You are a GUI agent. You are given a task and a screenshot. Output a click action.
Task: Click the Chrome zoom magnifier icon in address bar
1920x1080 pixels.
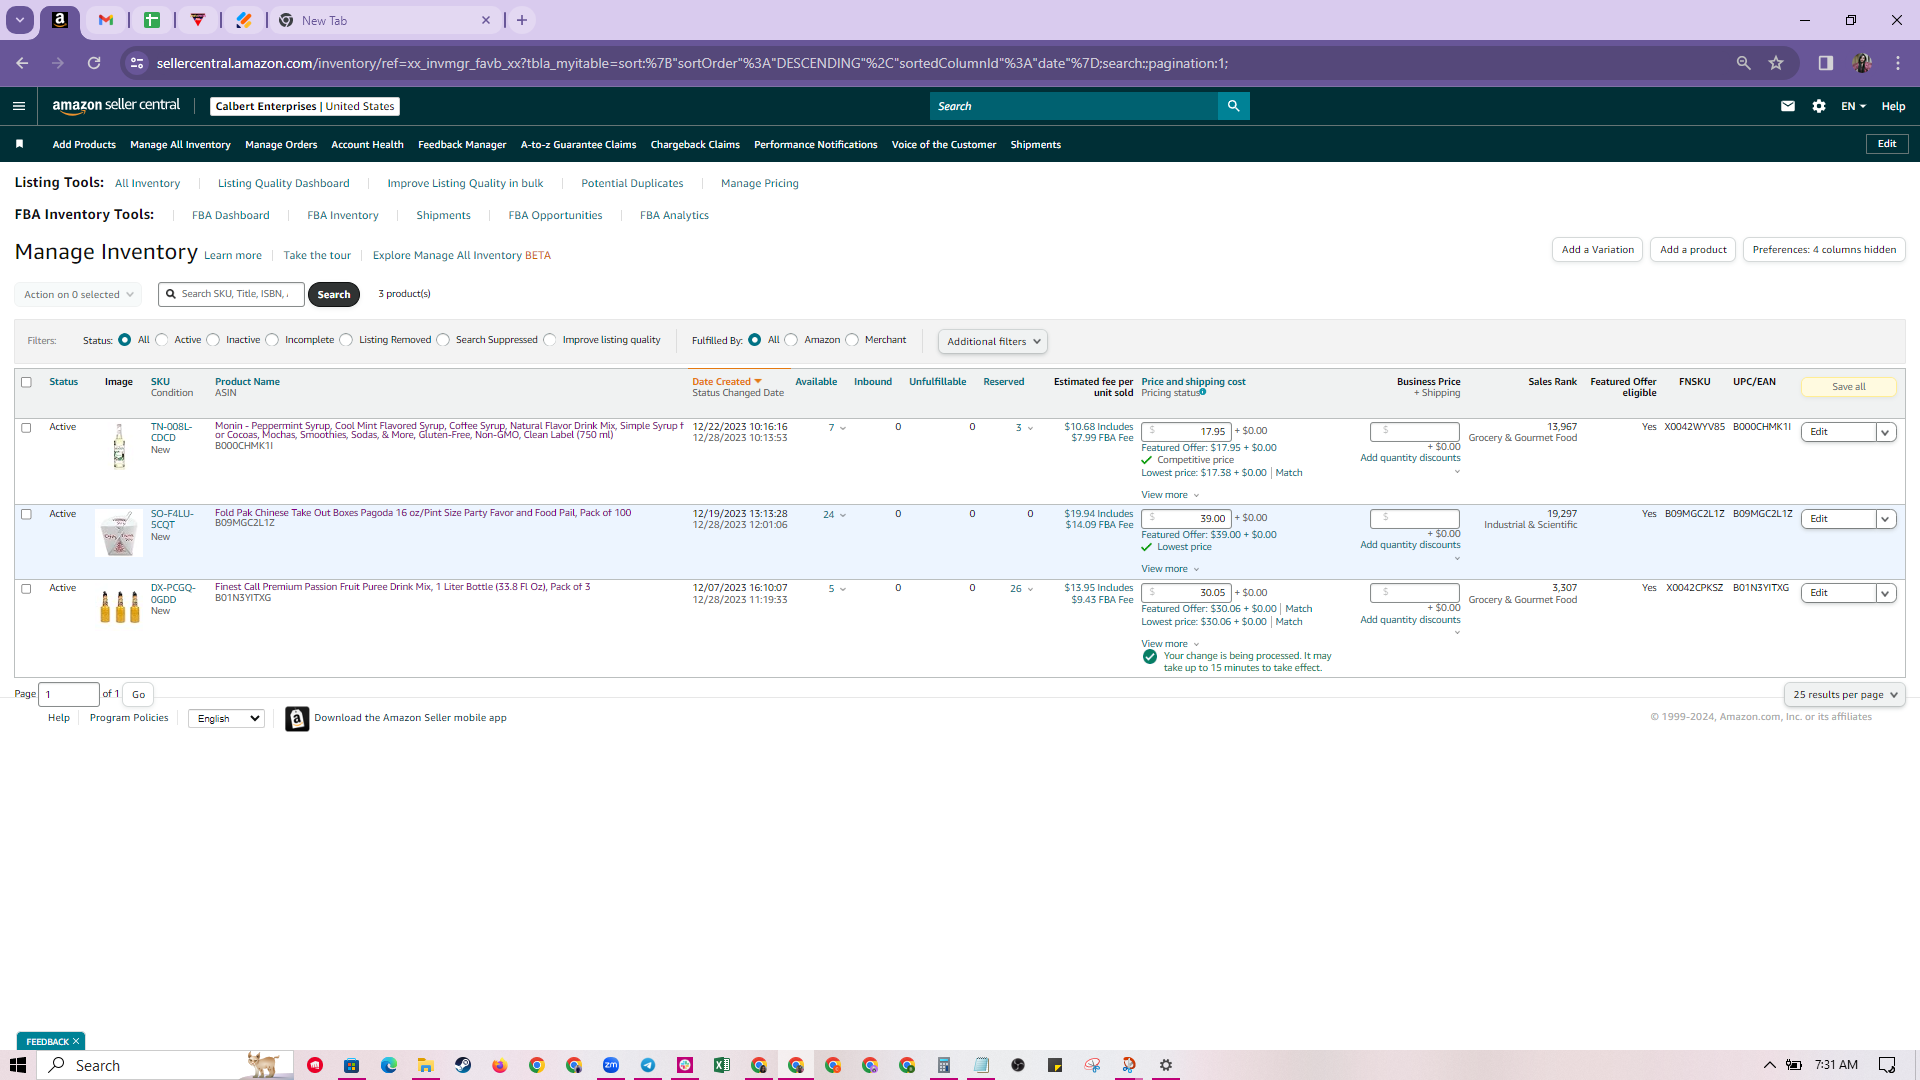(x=1743, y=63)
